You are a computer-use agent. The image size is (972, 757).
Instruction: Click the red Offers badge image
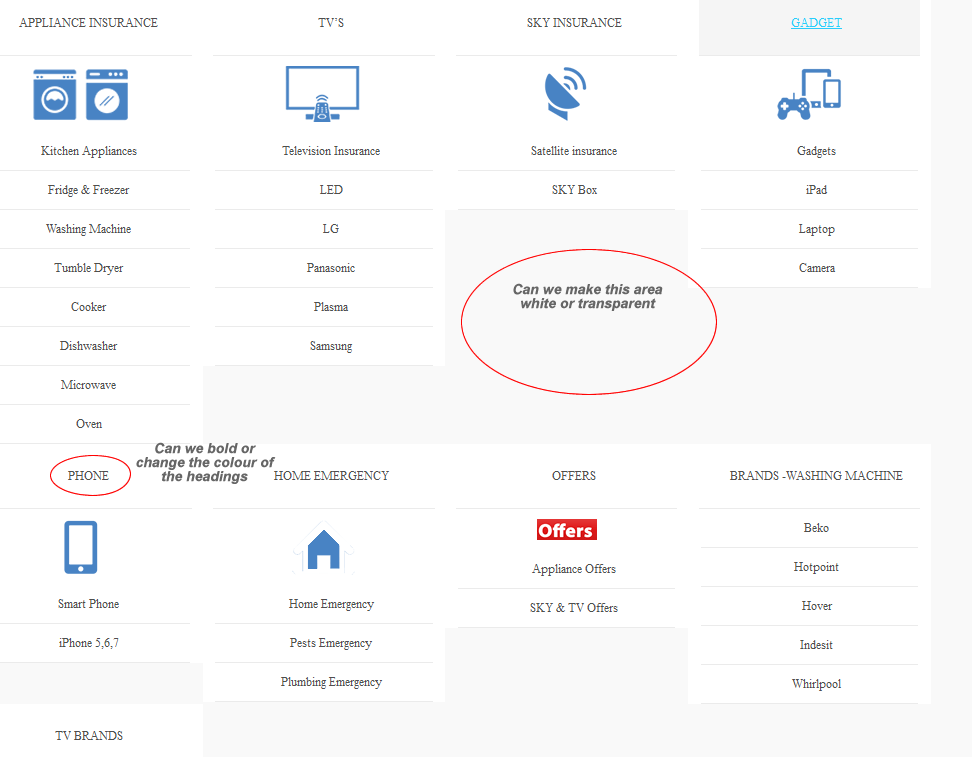click(x=566, y=530)
